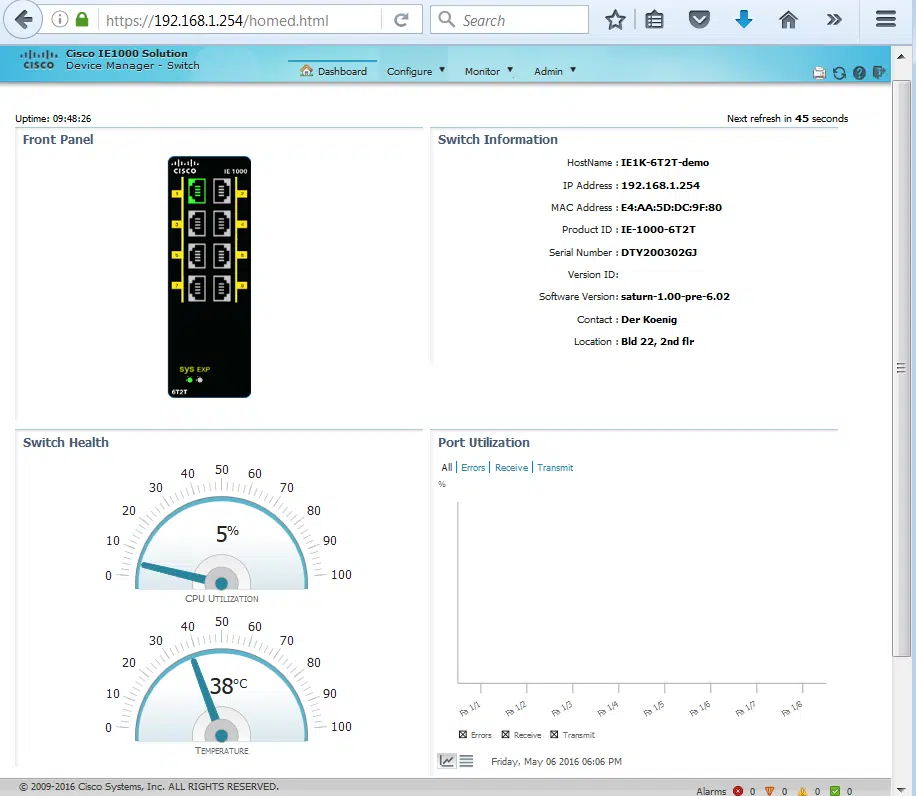Open the green padlock security details
The width and height of the screenshot is (916, 796).
pos(82,20)
